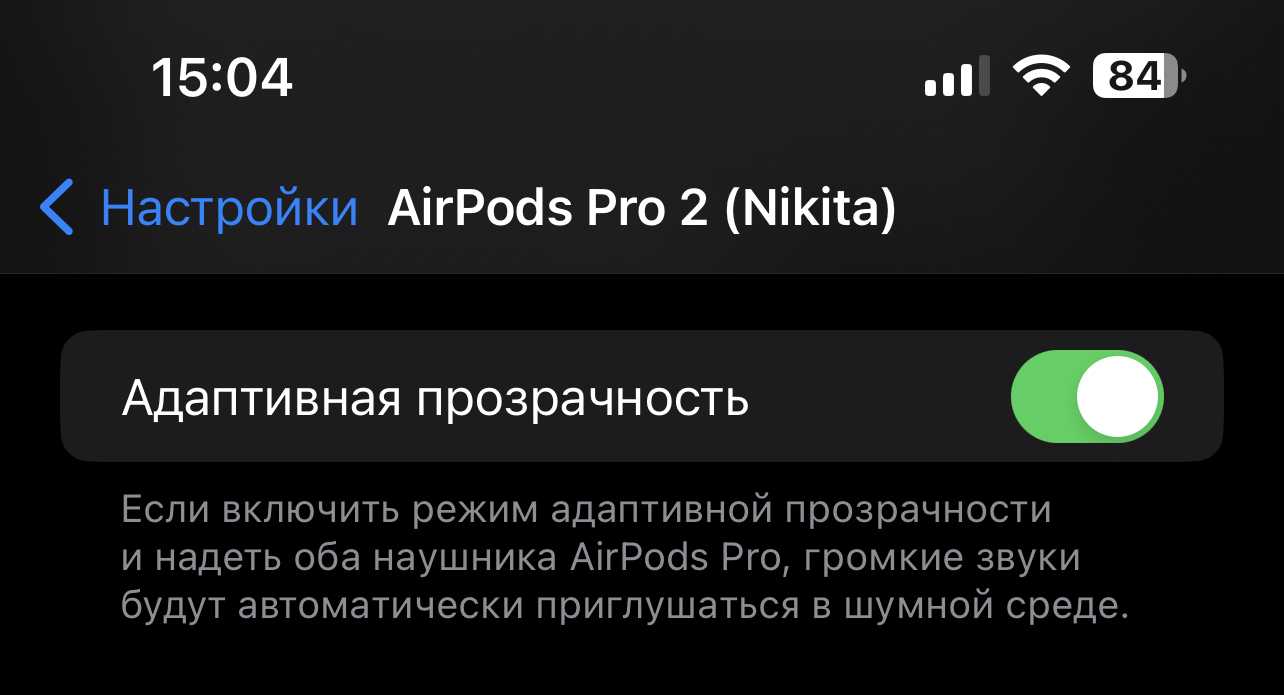Tap the Адаптивная прозрачность label text
Image resolution: width=1284 pixels, height=695 pixels.
[x=435, y=398]
